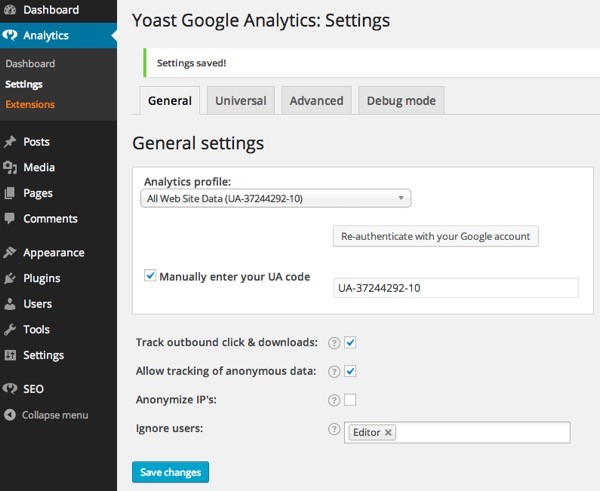Click the Tools wrench icon

coord(10,330)
